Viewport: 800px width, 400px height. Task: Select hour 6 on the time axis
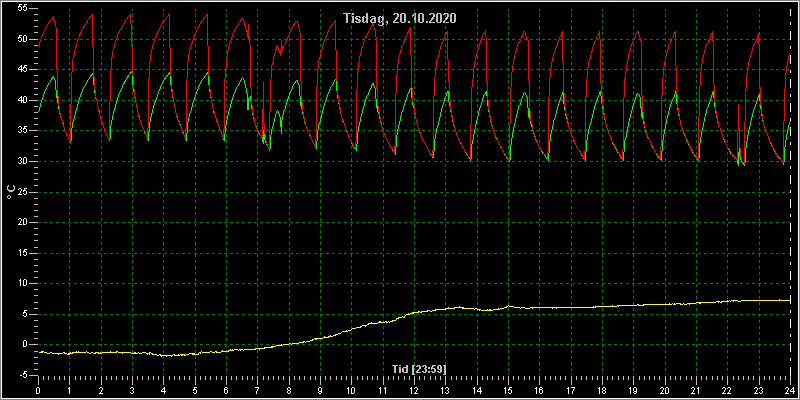(x=226, y=391)
